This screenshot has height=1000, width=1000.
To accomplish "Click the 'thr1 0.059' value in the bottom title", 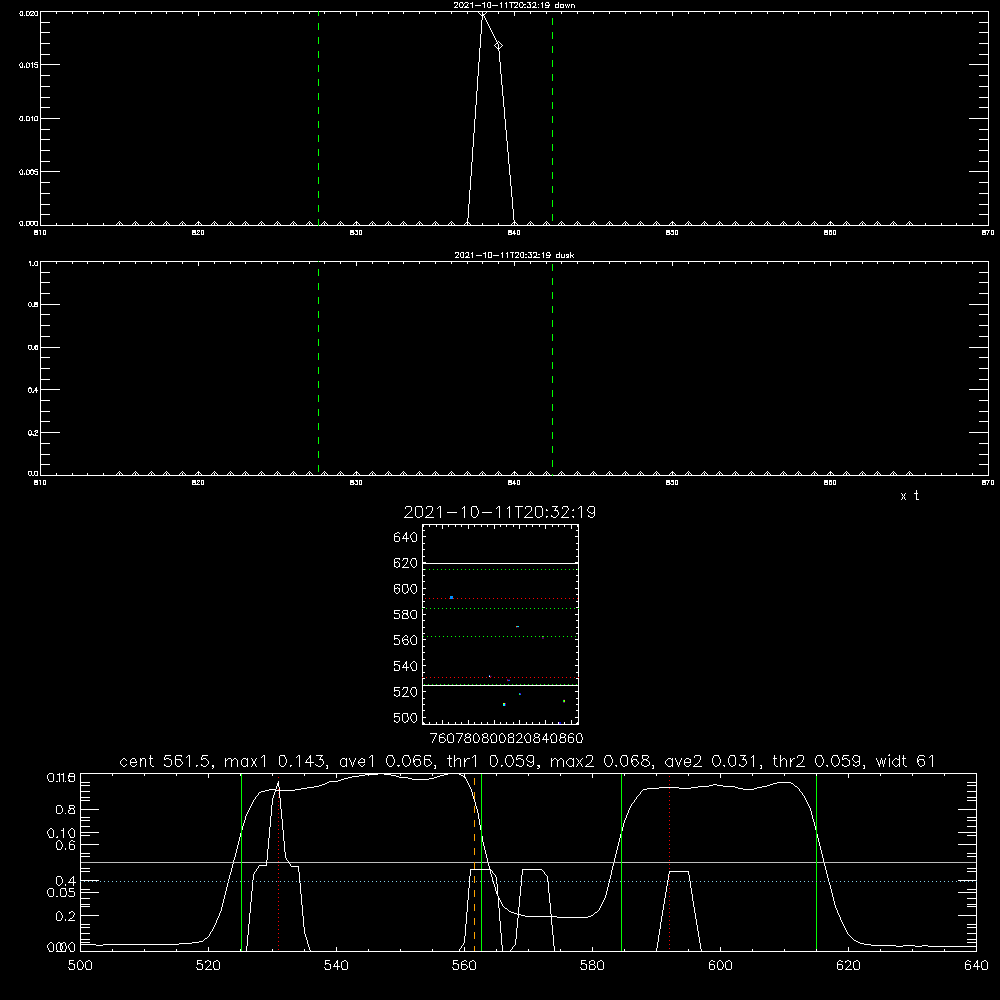I will (x=496, y=761).
